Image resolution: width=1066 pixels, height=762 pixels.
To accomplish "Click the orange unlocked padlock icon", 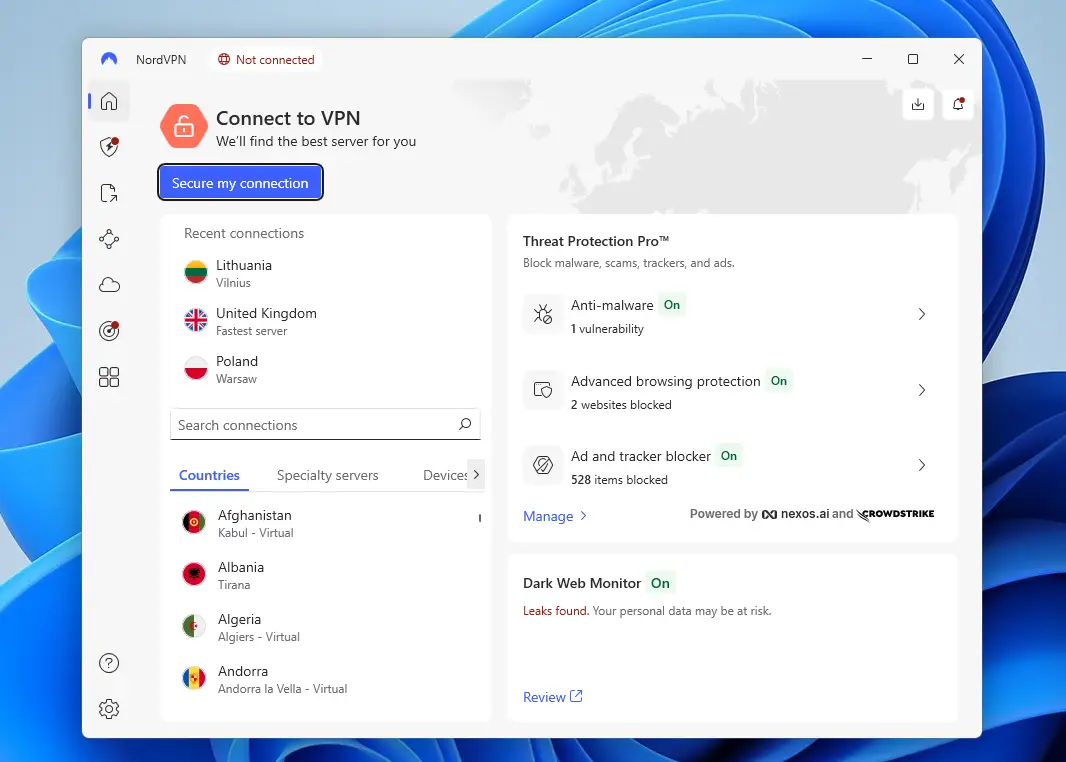I will tap(184, 126).
